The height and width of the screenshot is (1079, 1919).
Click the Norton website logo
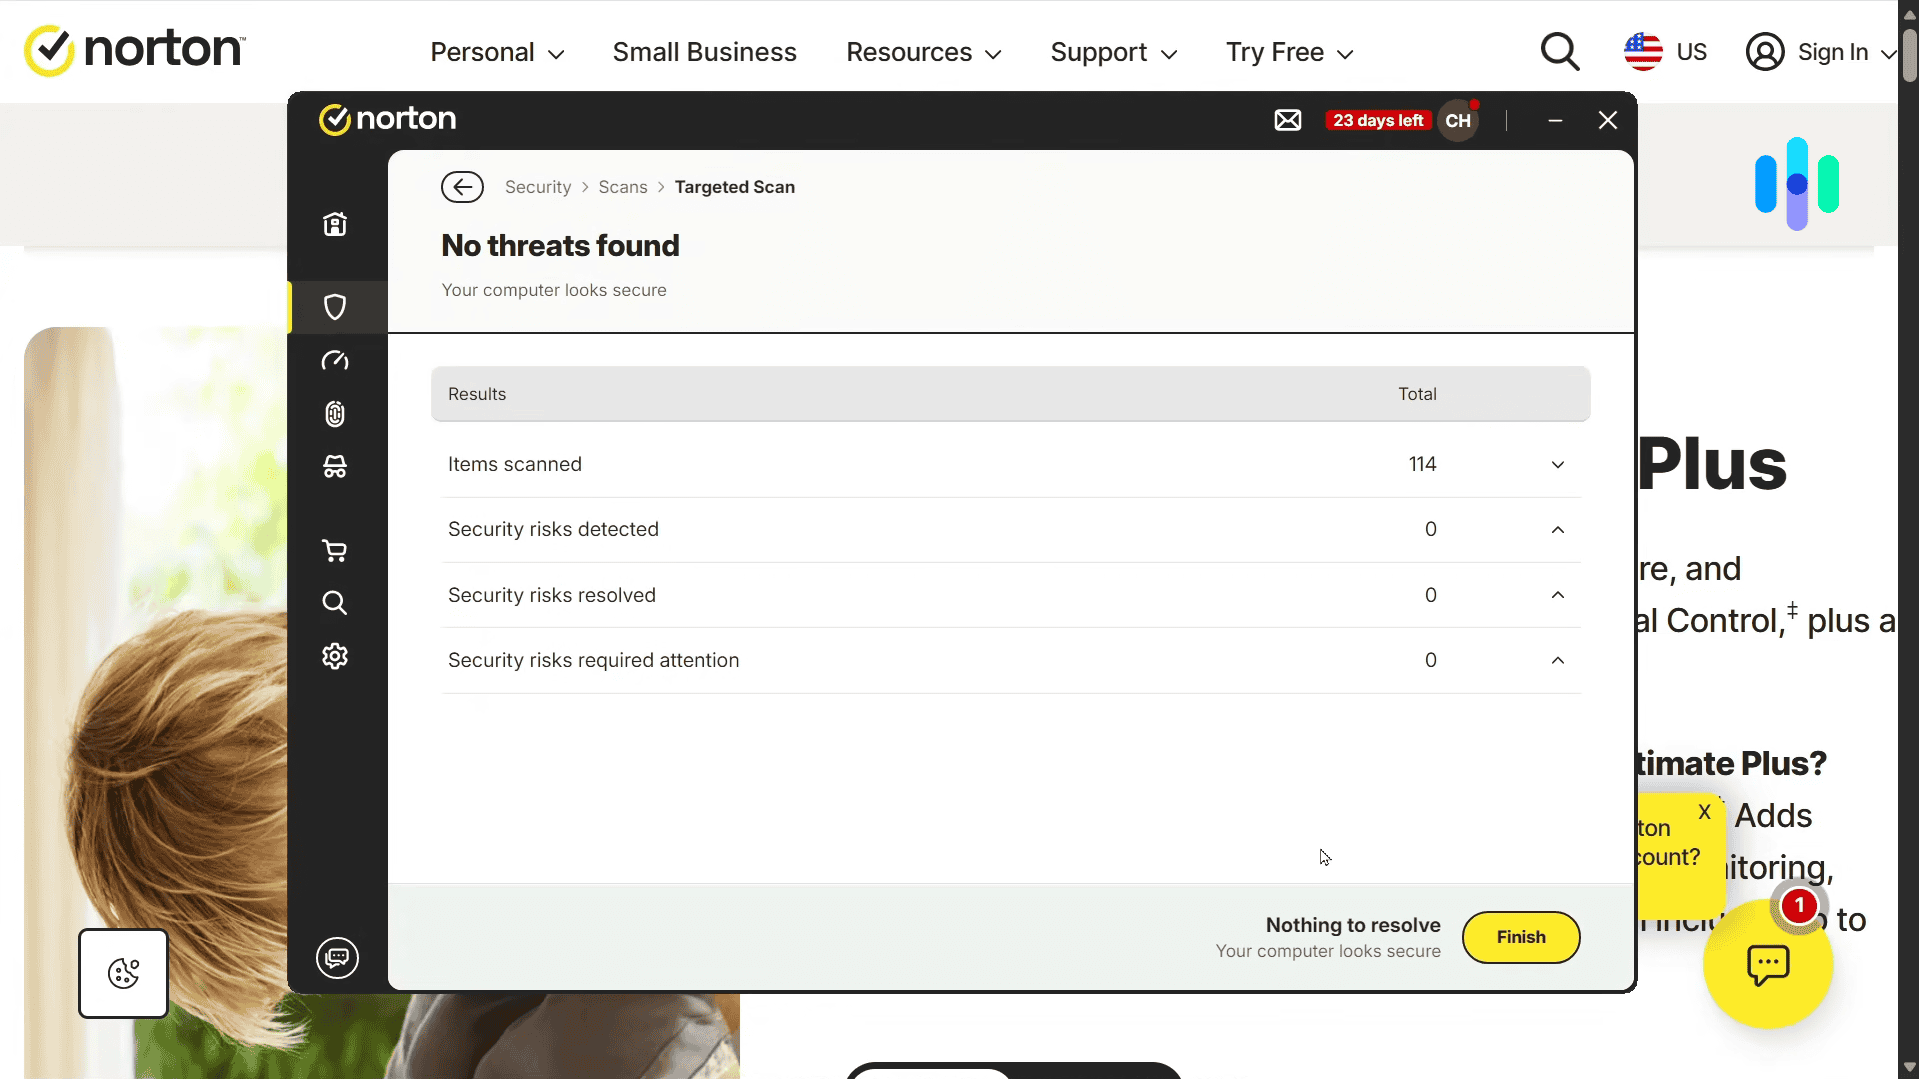click(135, 50)
